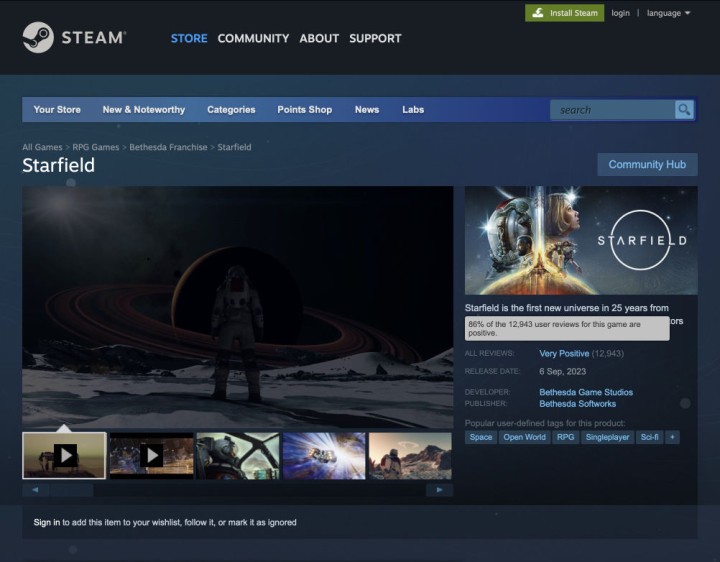The width and height of the screenshot is (720, 562).
Task: Click the search magnifier icon
Action: pyautogui.click(x=684, y=110)
